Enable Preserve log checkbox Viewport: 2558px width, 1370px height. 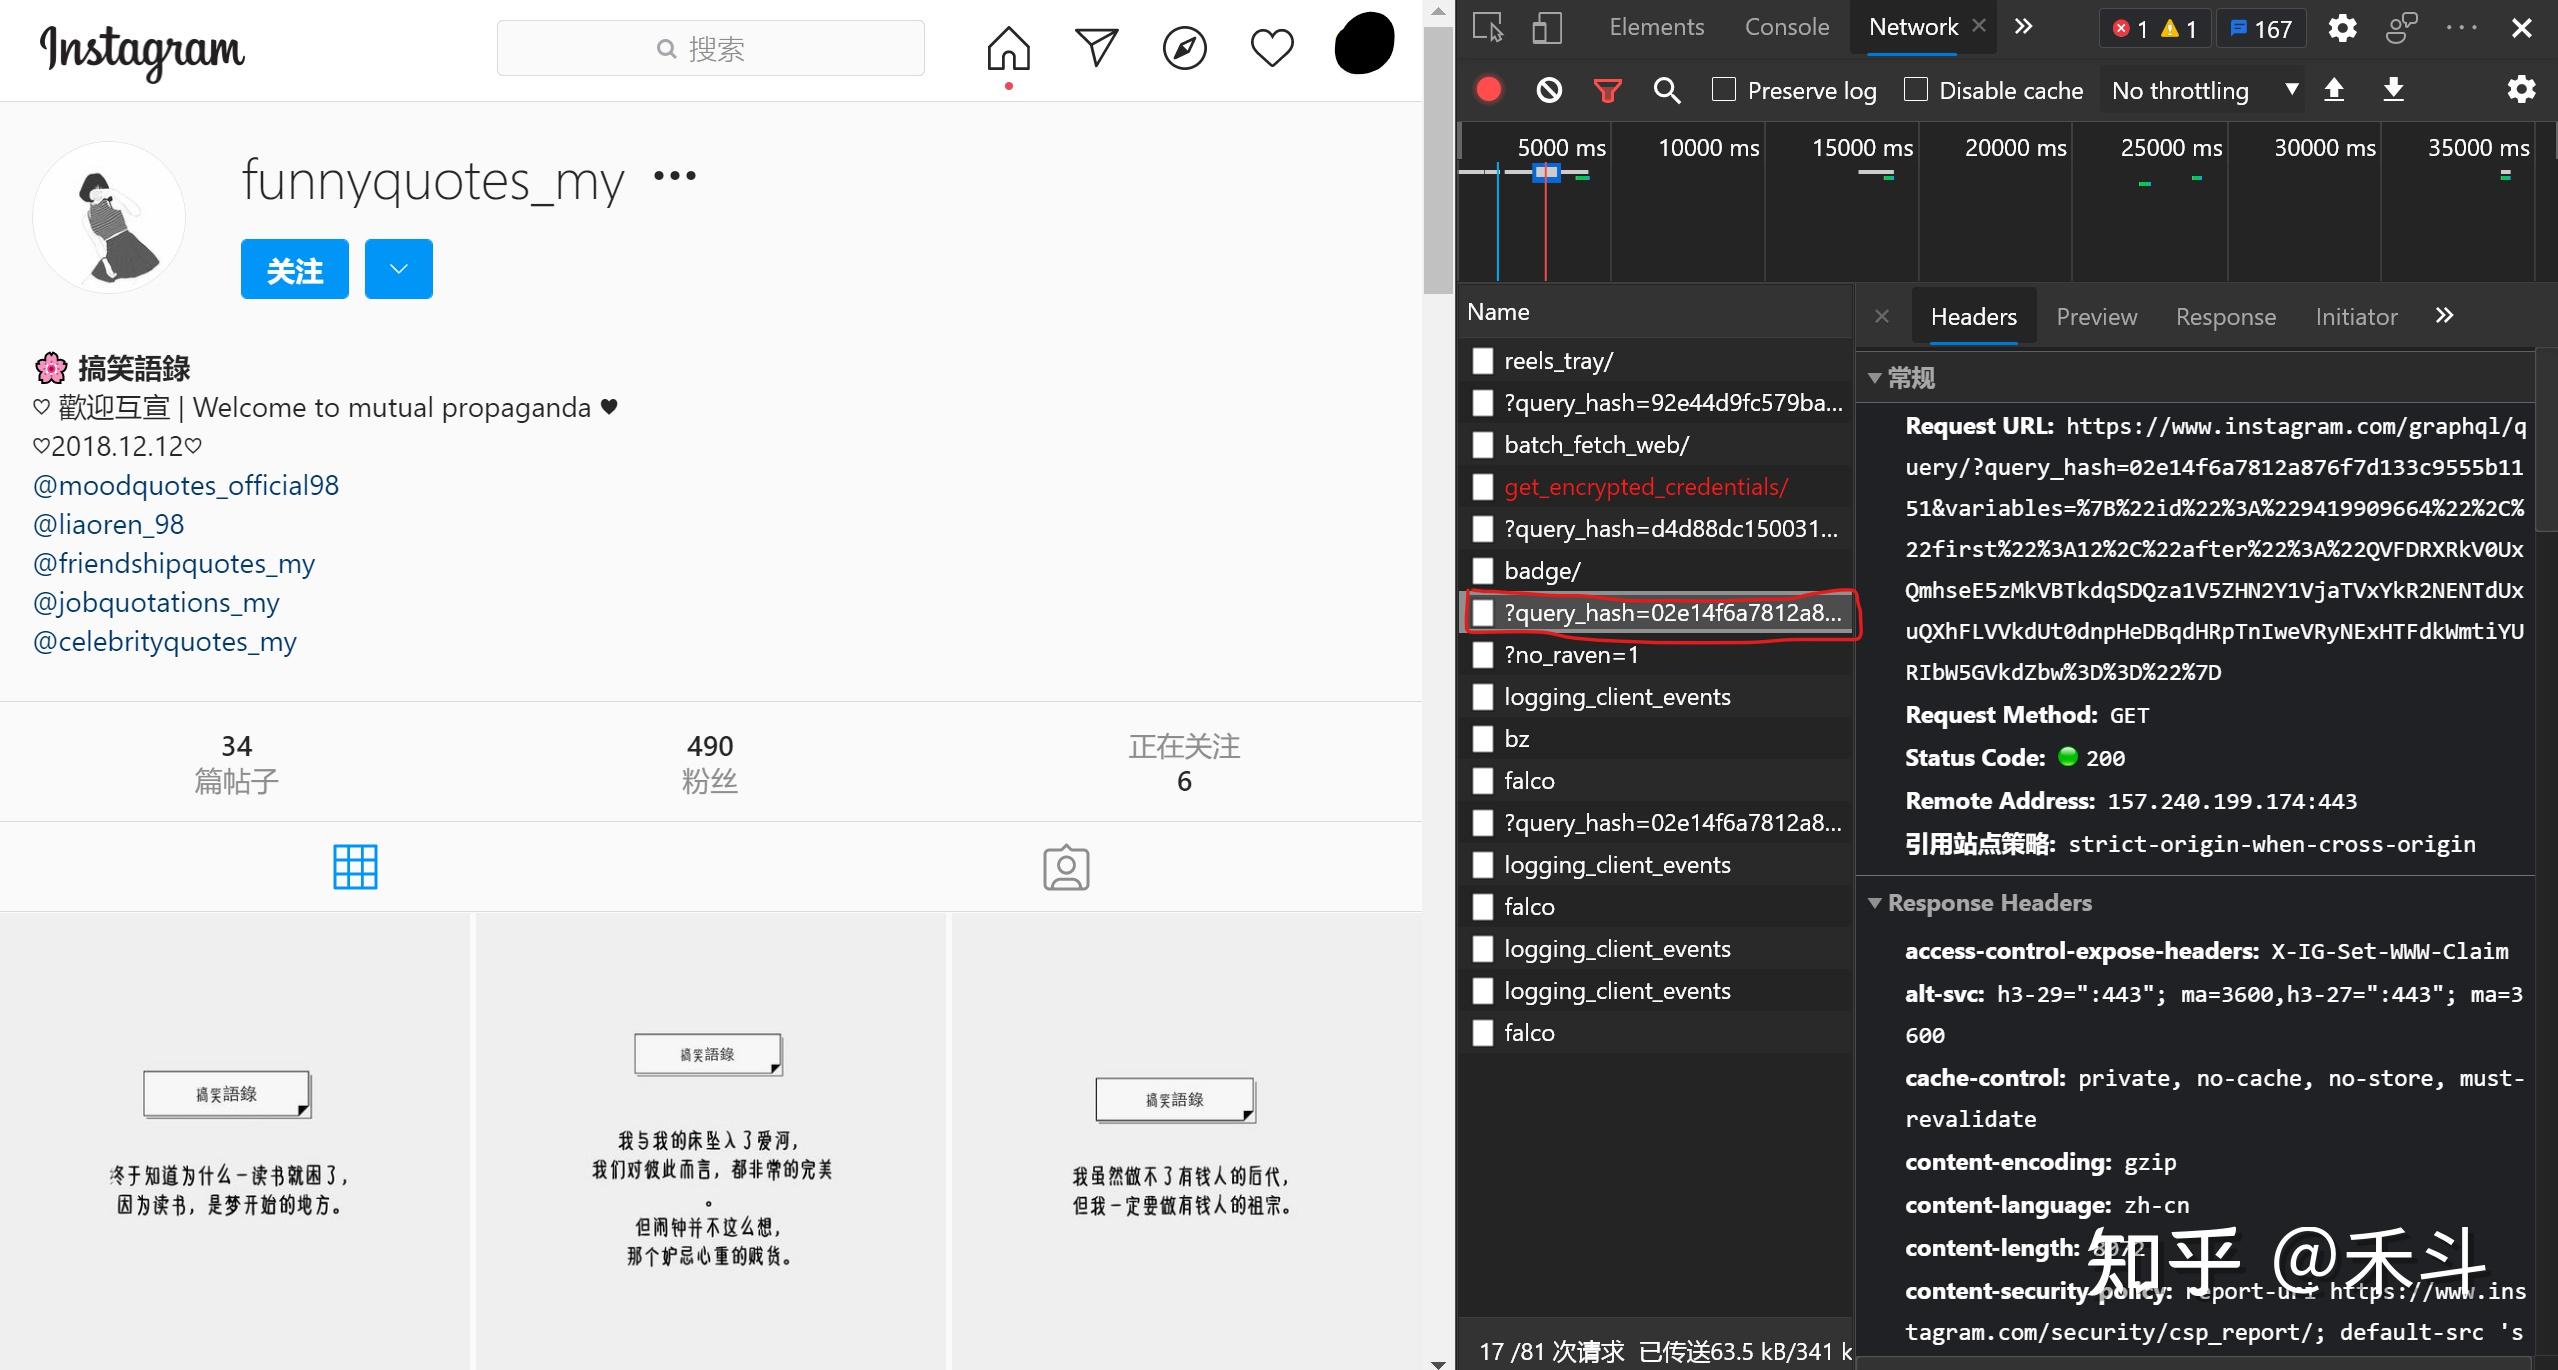[x=1724, y=89]
